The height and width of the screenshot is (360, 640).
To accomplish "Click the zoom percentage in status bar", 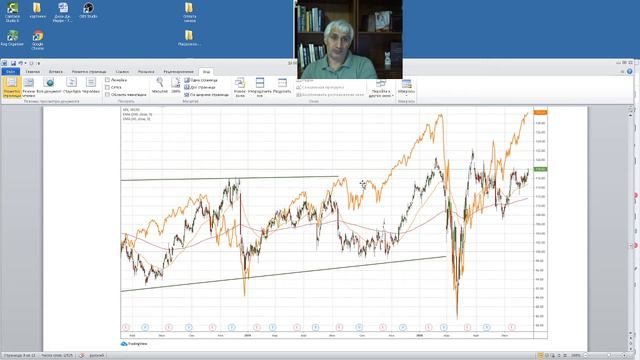I will click(x=576, y=356).
